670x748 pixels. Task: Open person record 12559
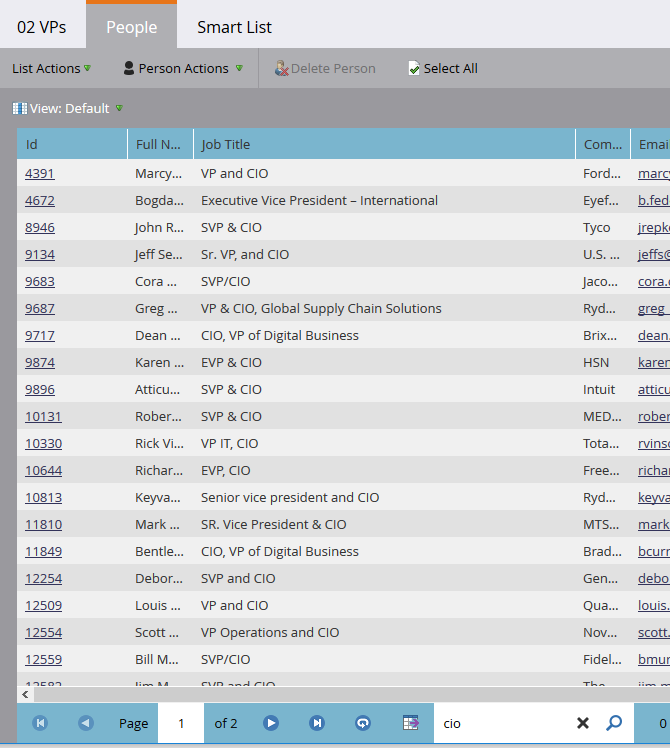point(43,659)
